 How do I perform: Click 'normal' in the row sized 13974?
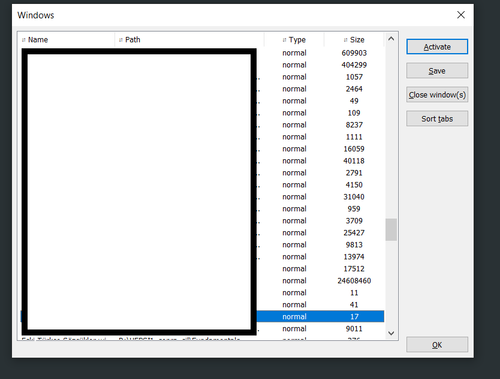[294, 257]
